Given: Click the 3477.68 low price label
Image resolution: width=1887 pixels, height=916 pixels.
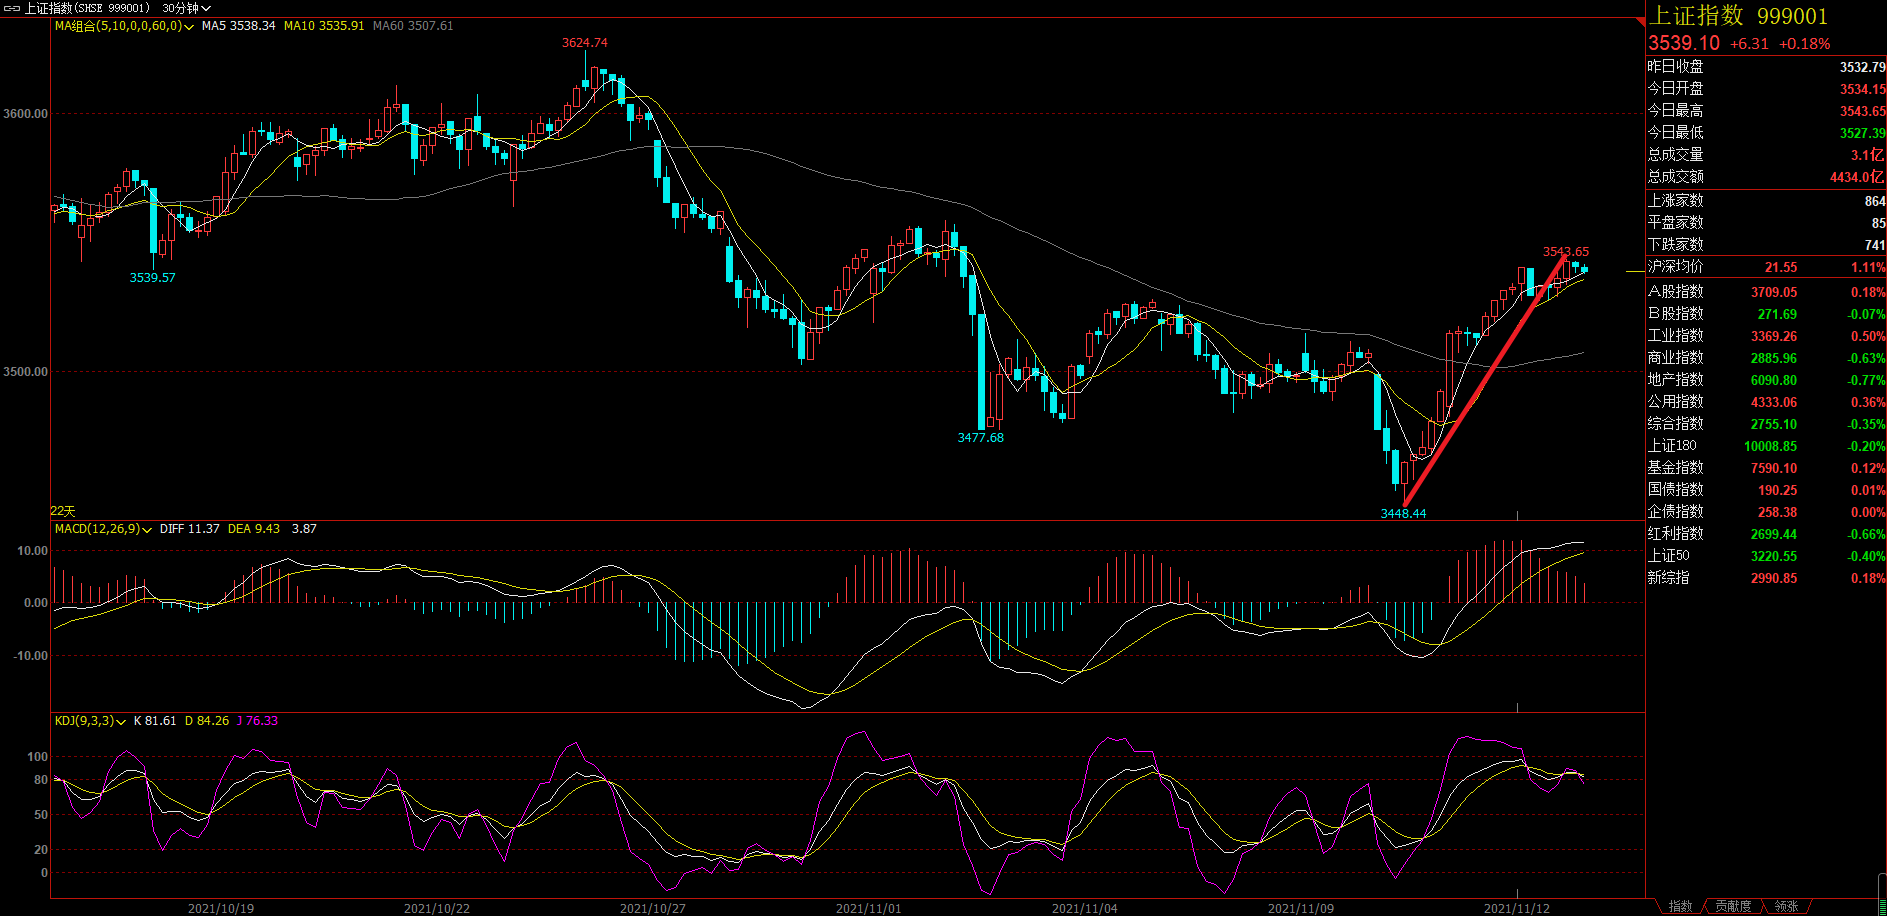Looking at the screenshot, I should [x=980, y=438].
